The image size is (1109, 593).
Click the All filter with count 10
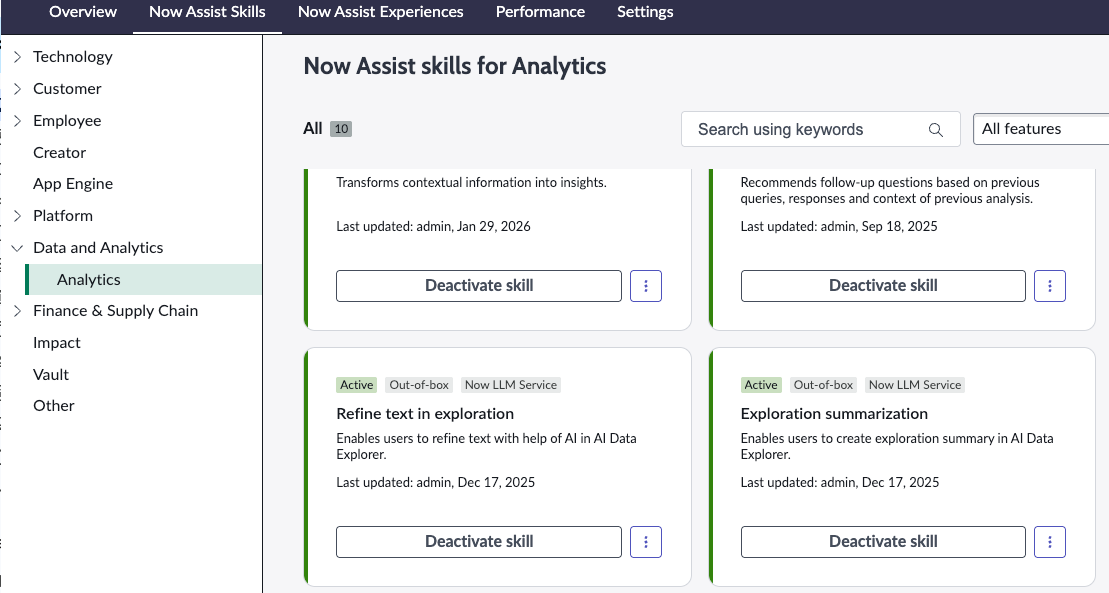(327, 129)
